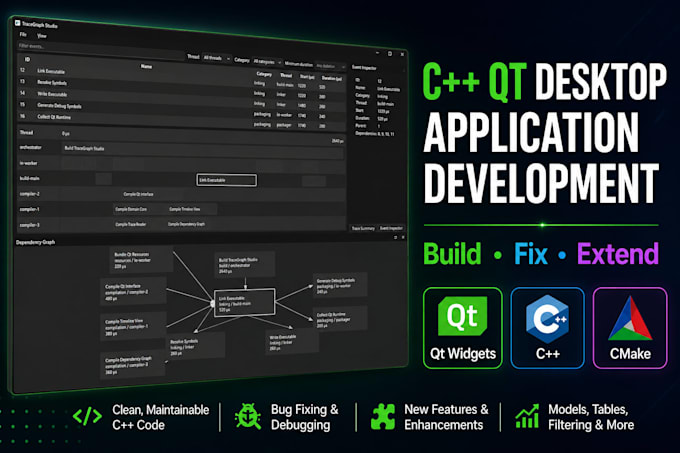The image size is (680, 453).
Task: Open the File menu
Action: (23, 34)
